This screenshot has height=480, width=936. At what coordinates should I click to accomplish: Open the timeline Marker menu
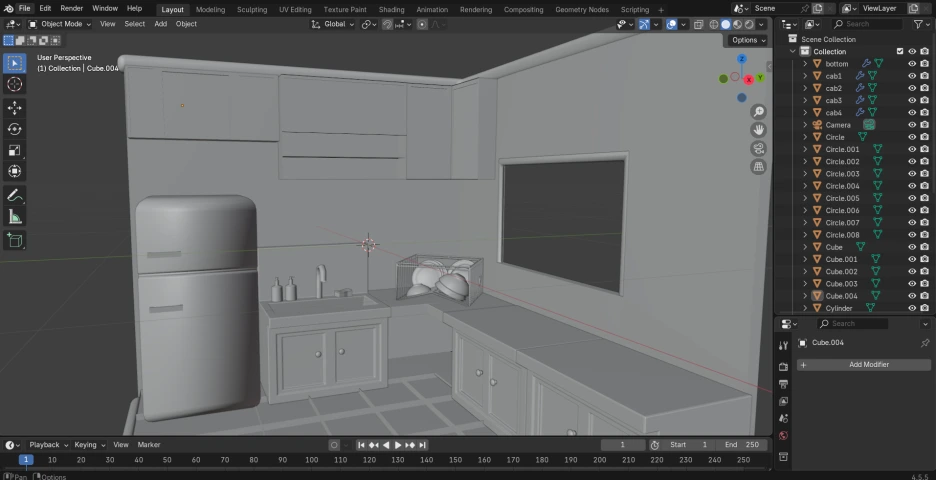click(x=149, y=445)
